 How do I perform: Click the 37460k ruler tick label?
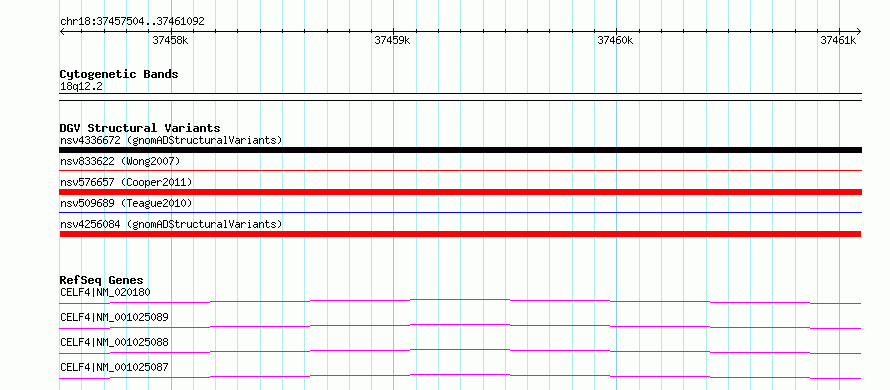615,40
